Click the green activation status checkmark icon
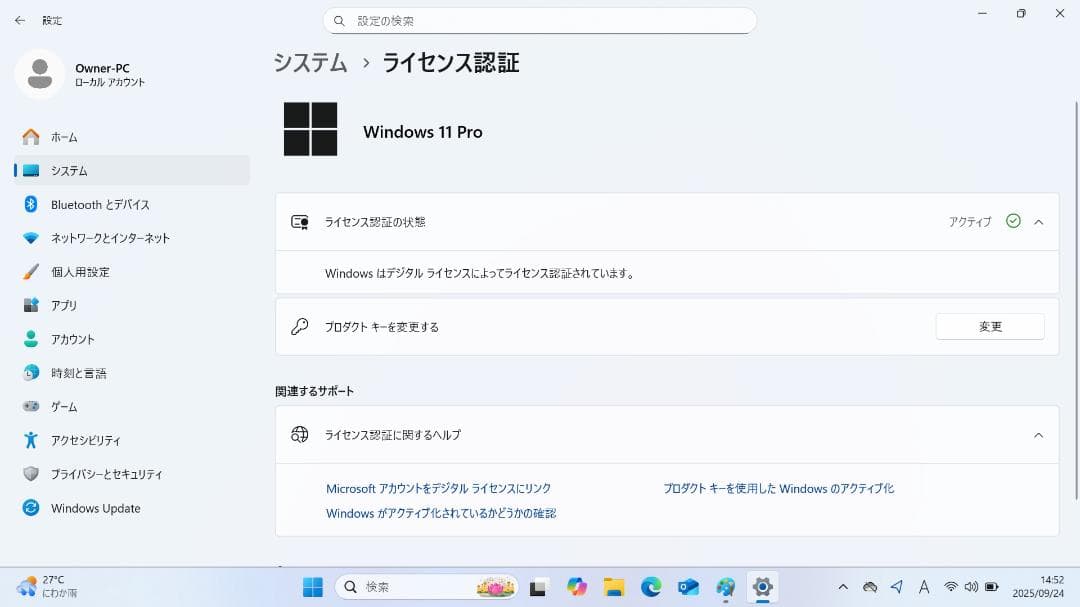The width and height of the screenshot is (1080, 607). 1013,222
